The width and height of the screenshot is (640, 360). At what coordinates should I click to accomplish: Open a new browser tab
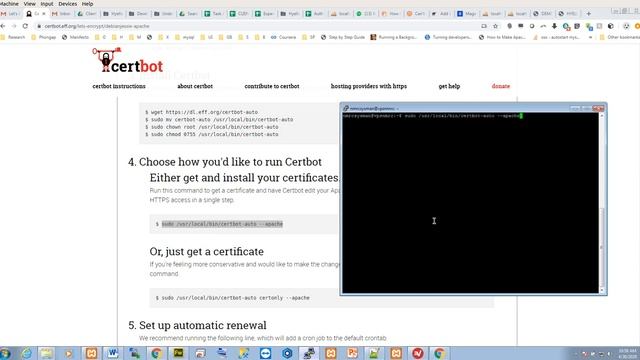click(x=589, y=13)
